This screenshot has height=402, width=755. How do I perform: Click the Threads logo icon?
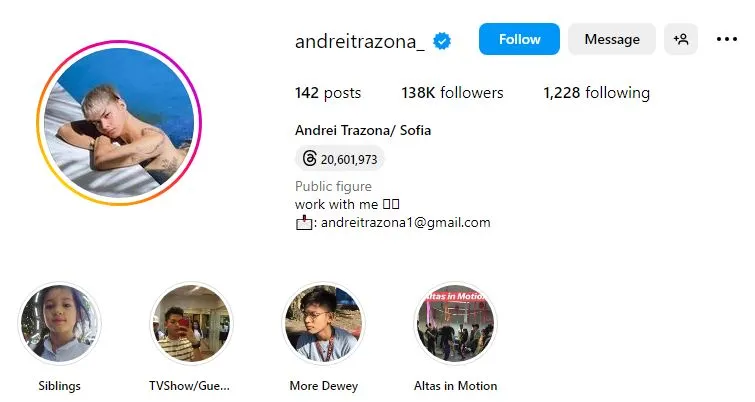[309, 158]
